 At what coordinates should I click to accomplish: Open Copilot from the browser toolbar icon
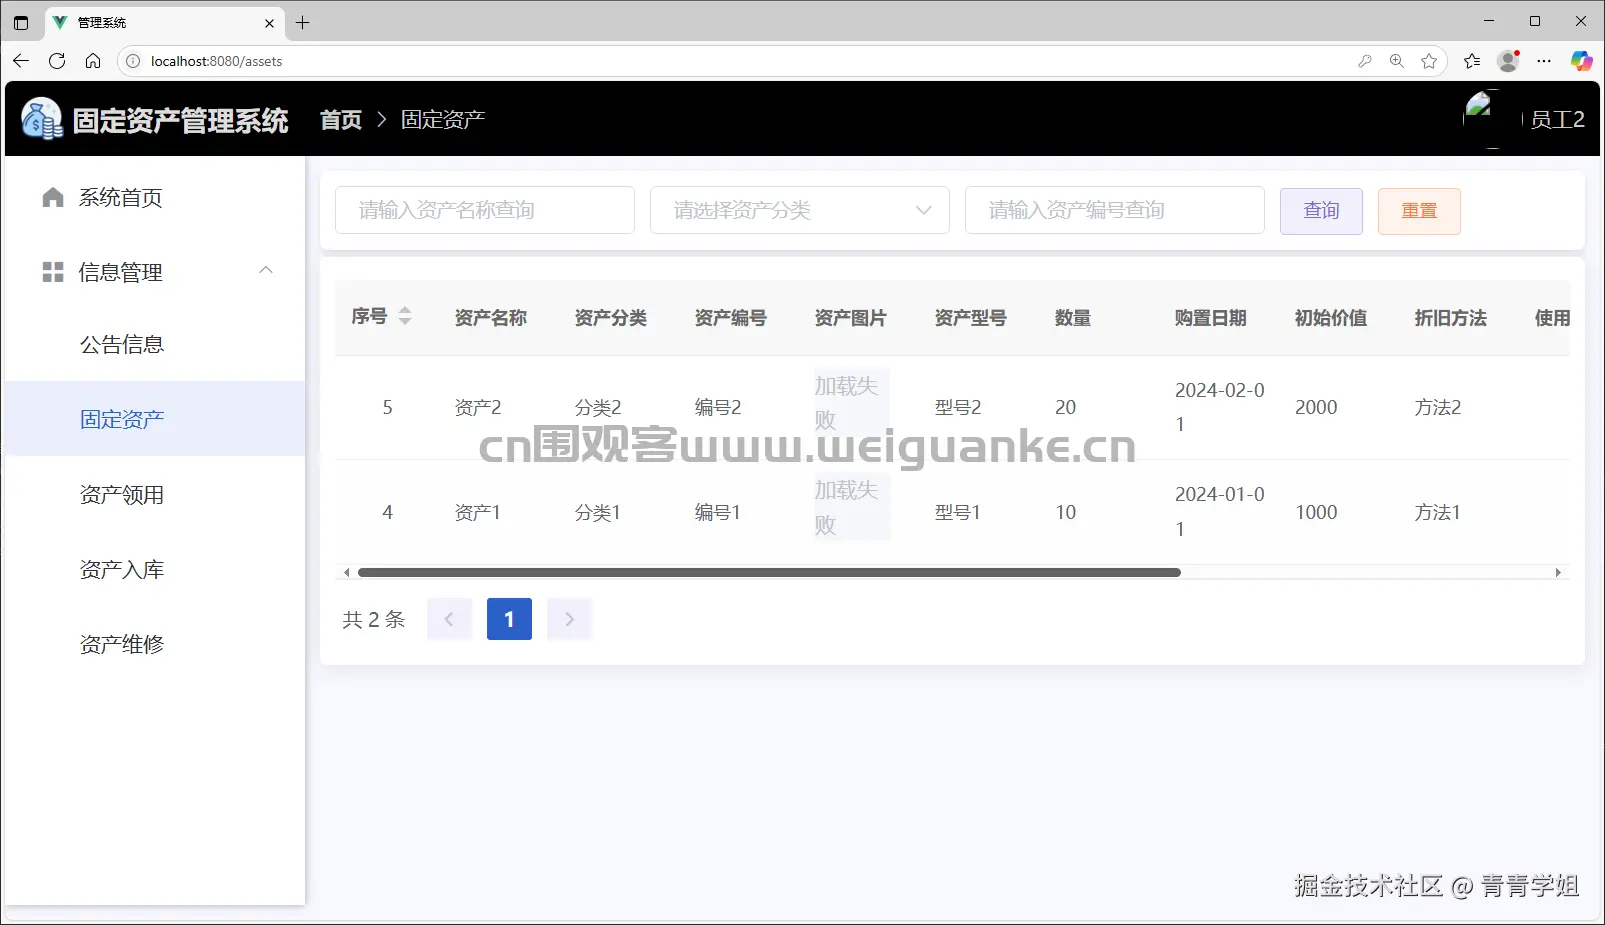pyautogui.click(x=1582, y=61)
